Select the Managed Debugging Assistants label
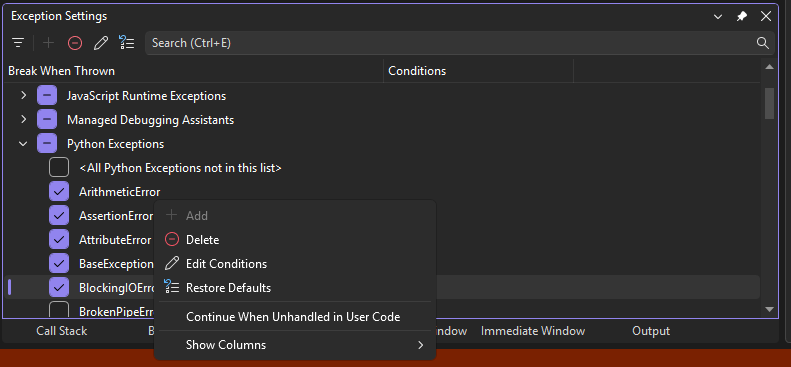 point(150,120)
